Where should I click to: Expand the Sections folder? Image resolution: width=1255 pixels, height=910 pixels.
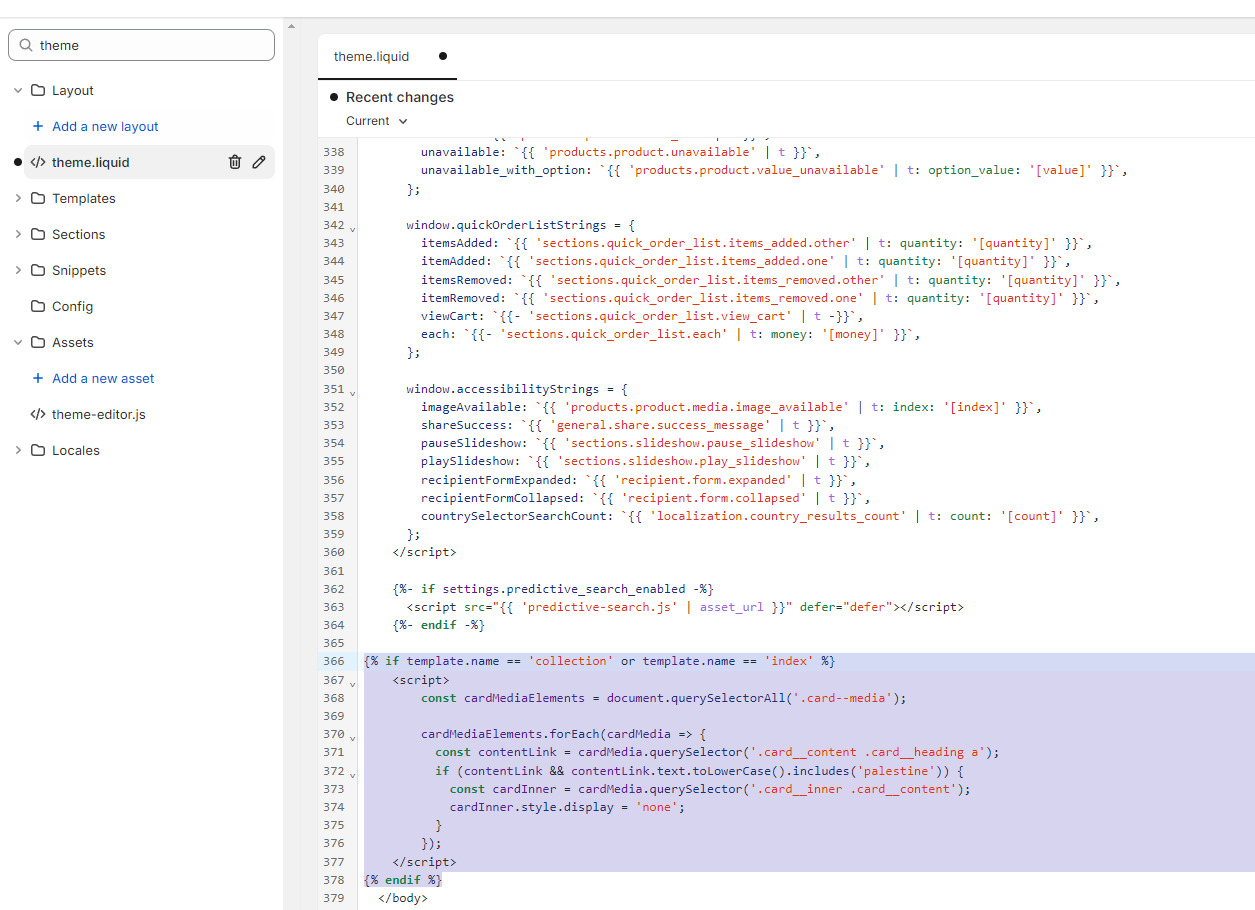coord(18,234)
